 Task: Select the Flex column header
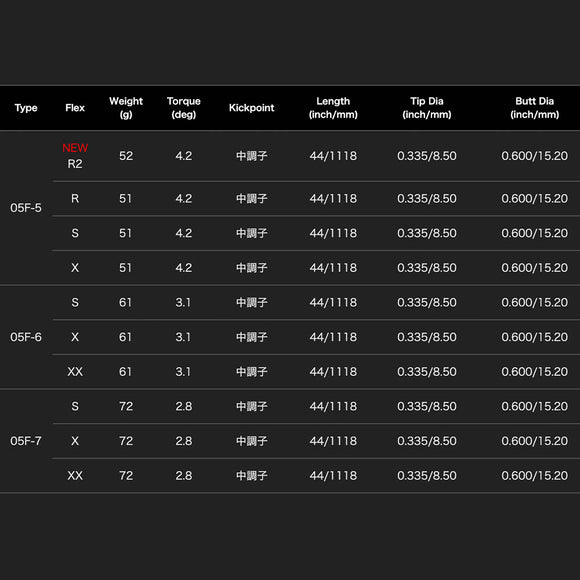coord(75,108)
